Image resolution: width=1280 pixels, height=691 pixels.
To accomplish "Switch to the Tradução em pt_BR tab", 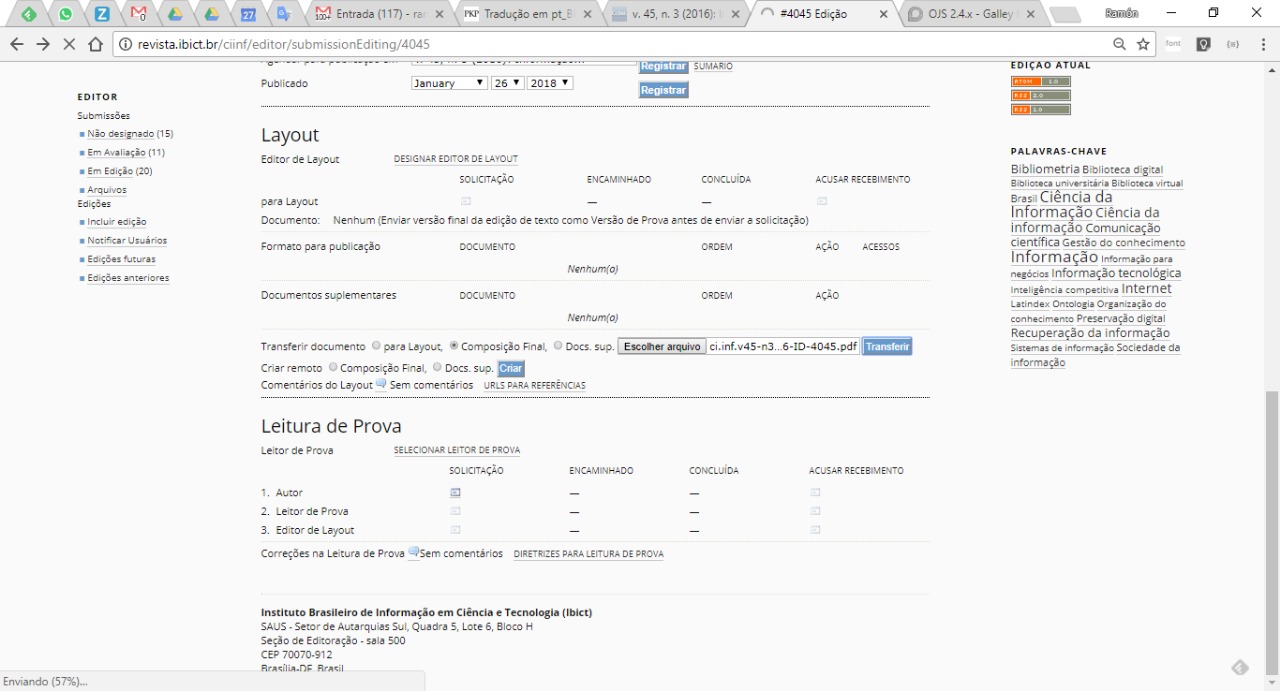I will 528,14.
